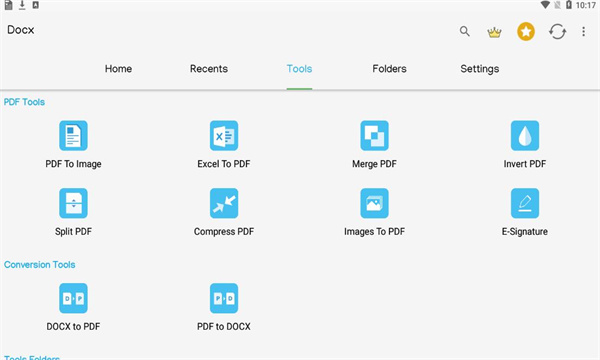Switch to the Home tab
The width and height of the screenshot is (600, 360).
[118, 69]
